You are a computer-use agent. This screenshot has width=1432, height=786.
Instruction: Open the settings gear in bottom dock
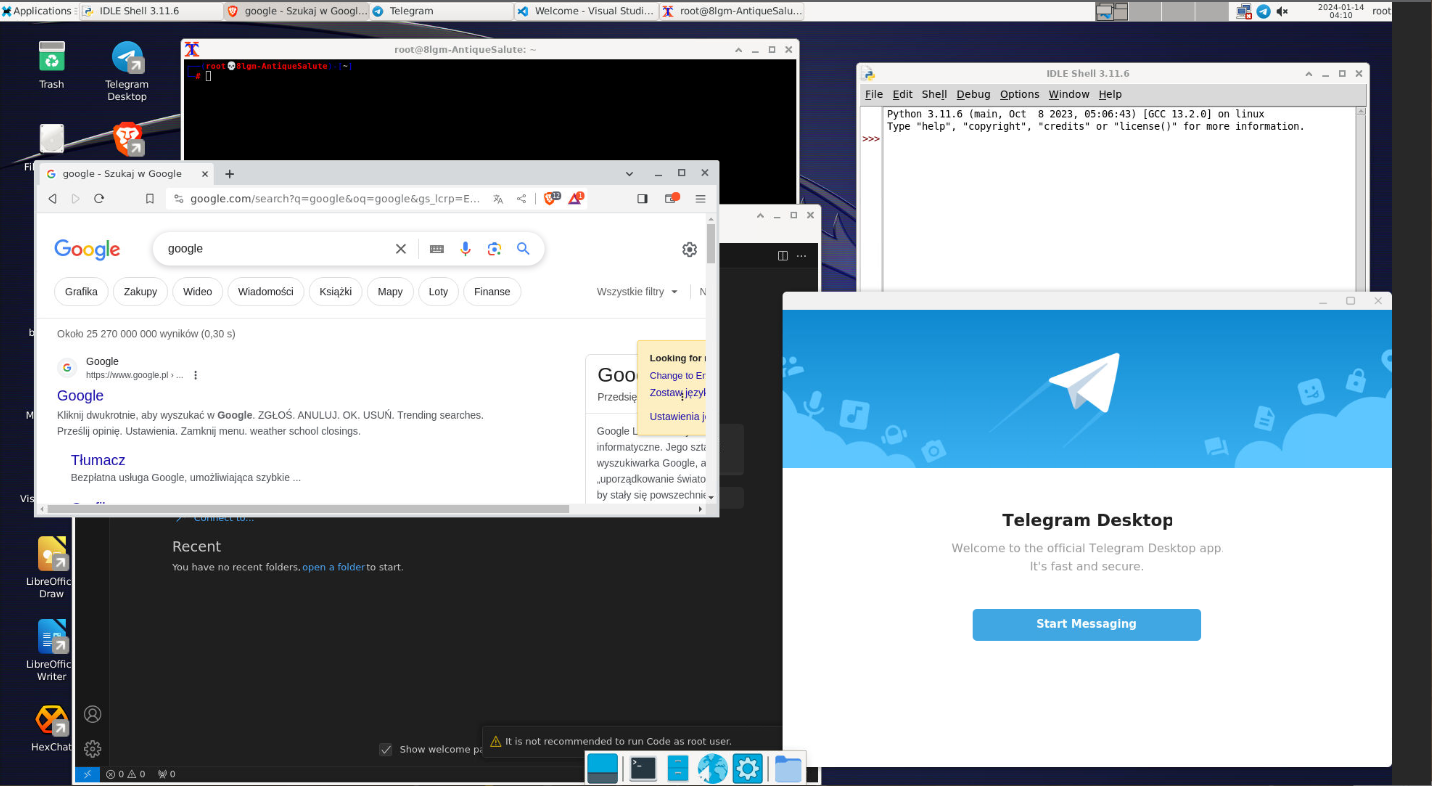pos(747,768)
